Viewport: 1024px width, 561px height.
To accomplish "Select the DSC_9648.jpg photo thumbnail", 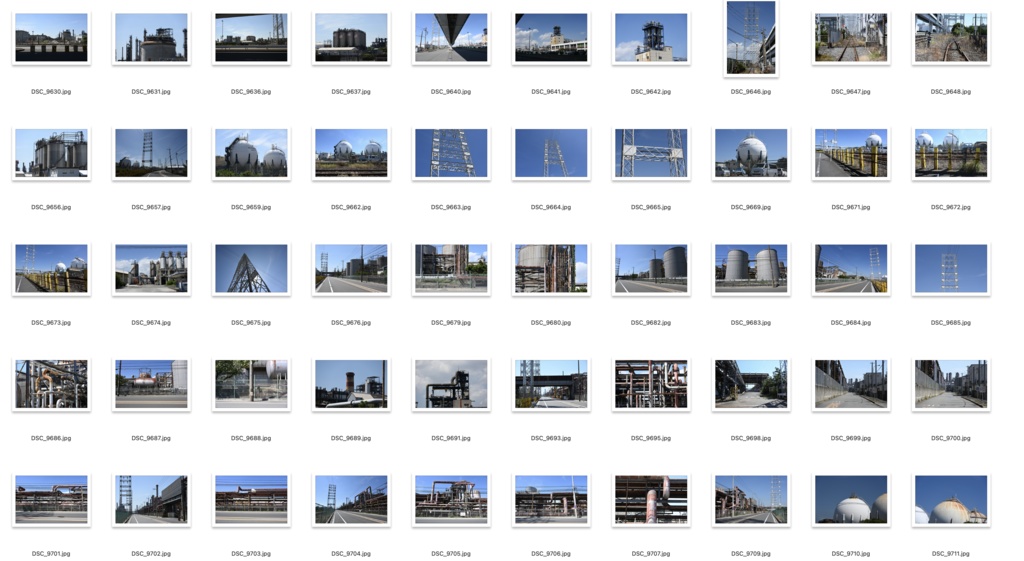I will coord(950,38).
